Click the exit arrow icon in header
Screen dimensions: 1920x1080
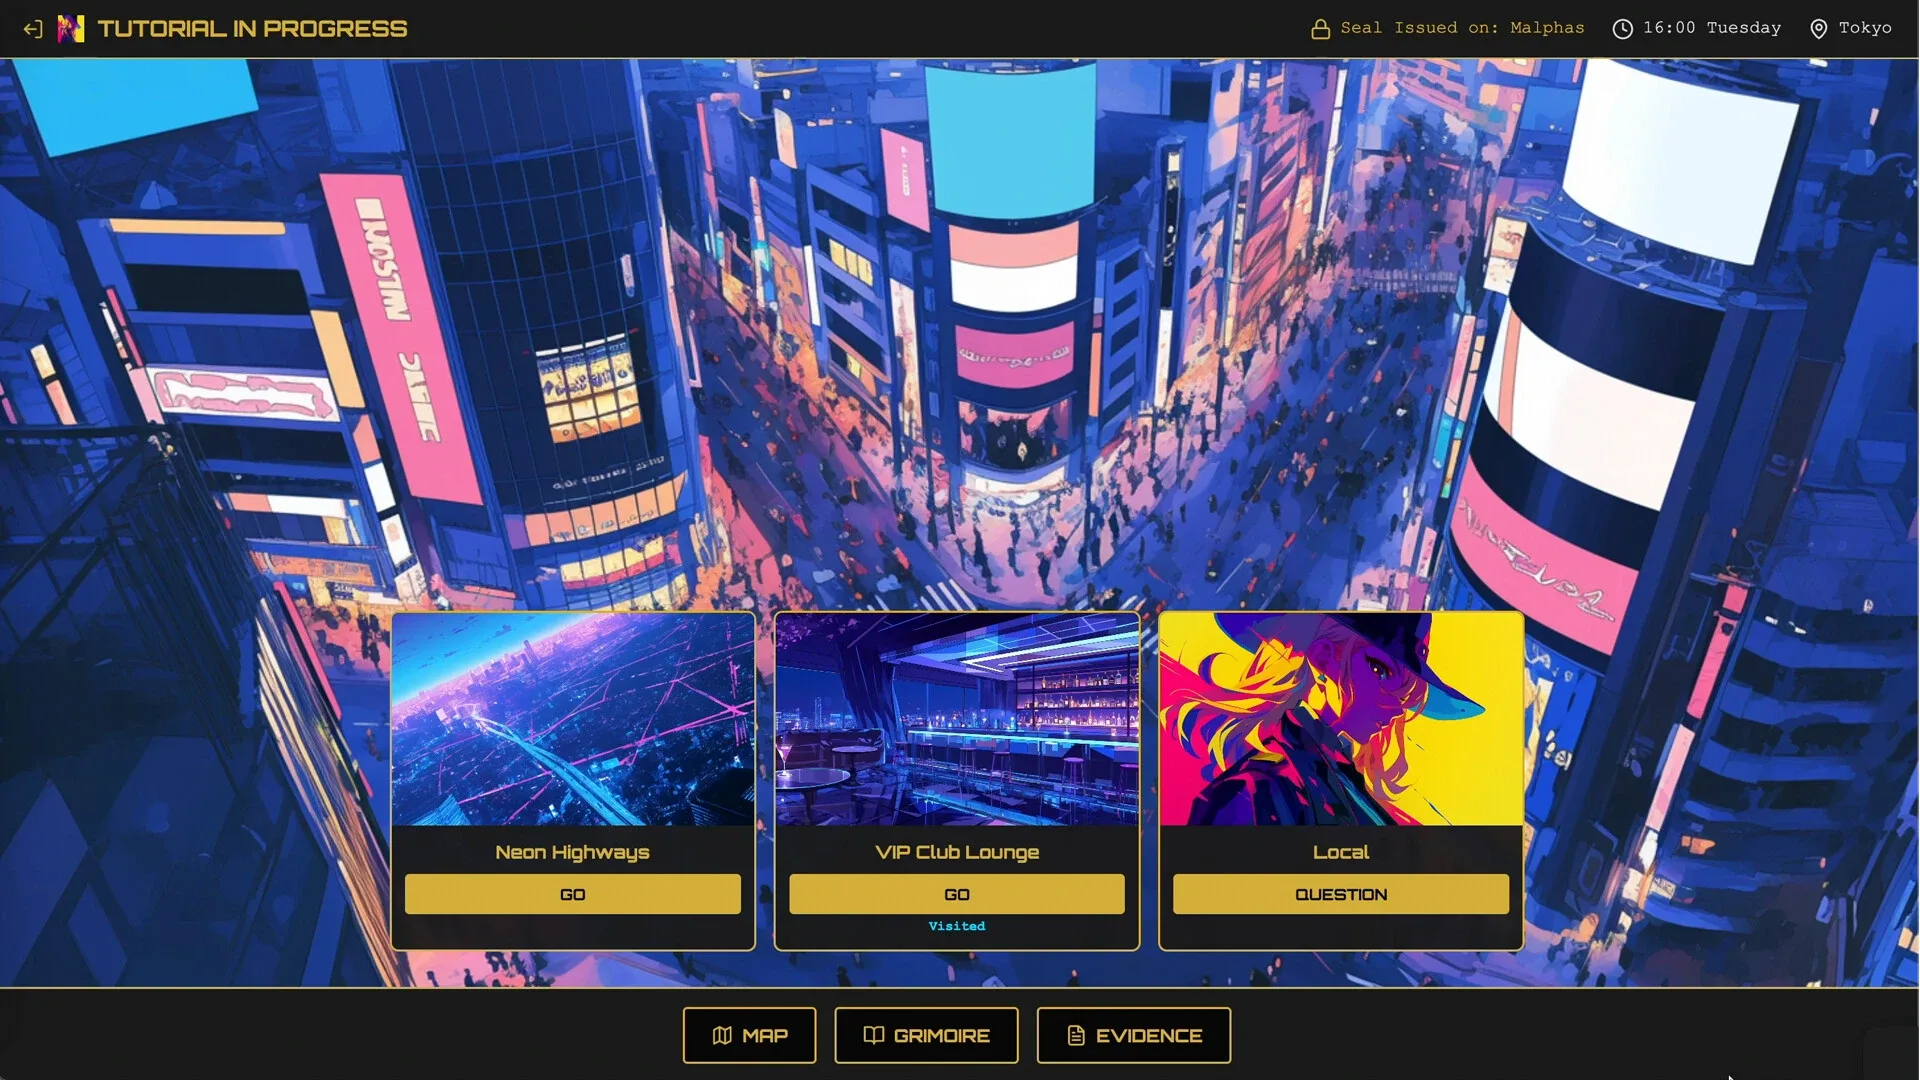[x=33, y=29]
